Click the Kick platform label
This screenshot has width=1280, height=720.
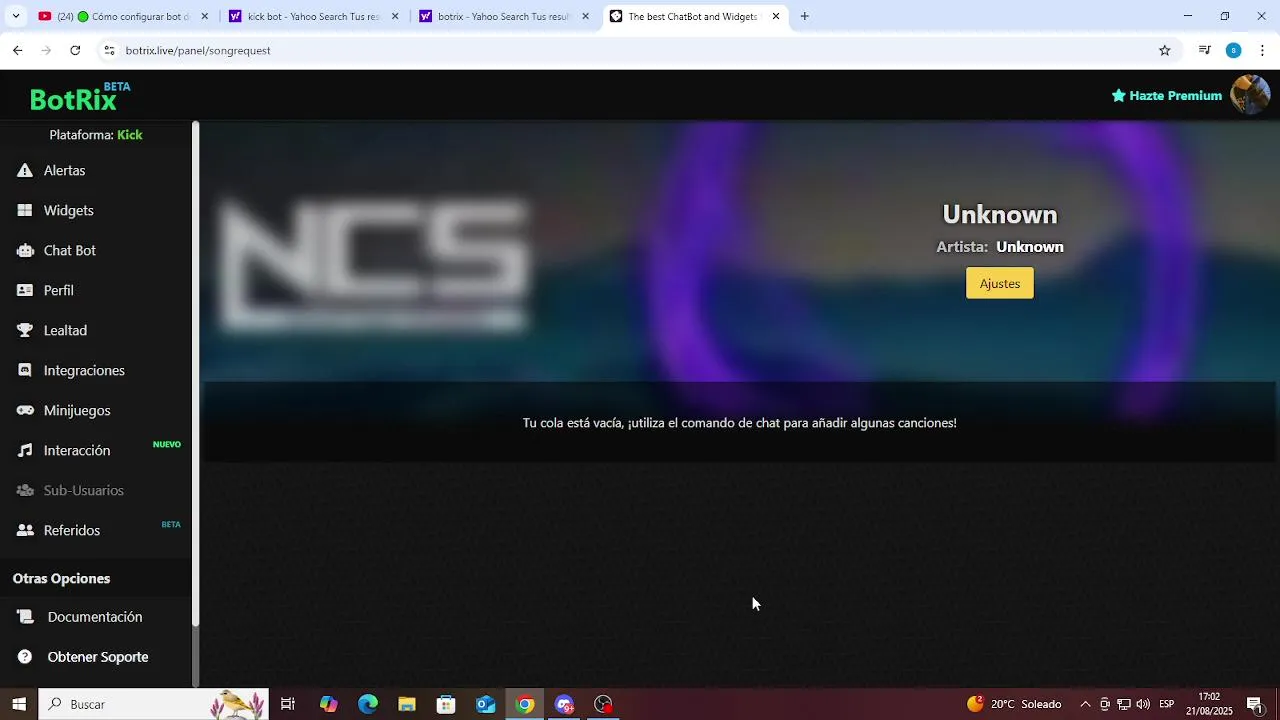130,135
